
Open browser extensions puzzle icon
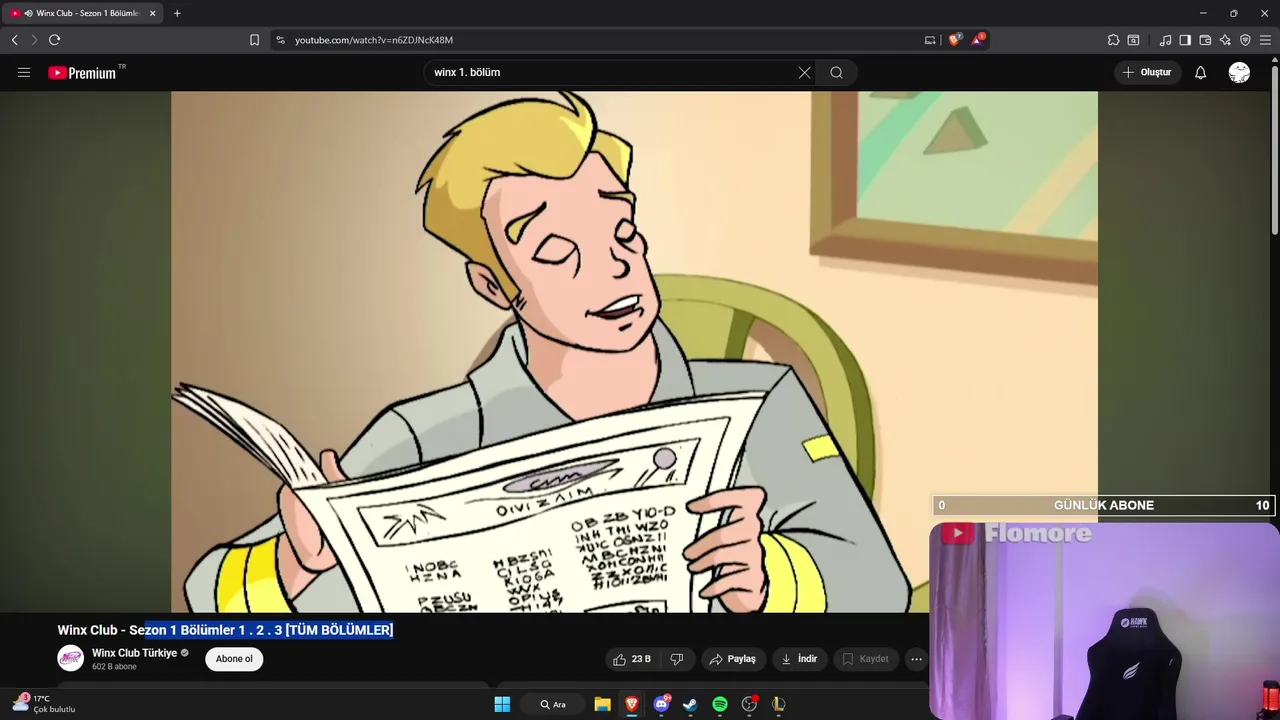pyautogui.click(x=1113, y=40)
